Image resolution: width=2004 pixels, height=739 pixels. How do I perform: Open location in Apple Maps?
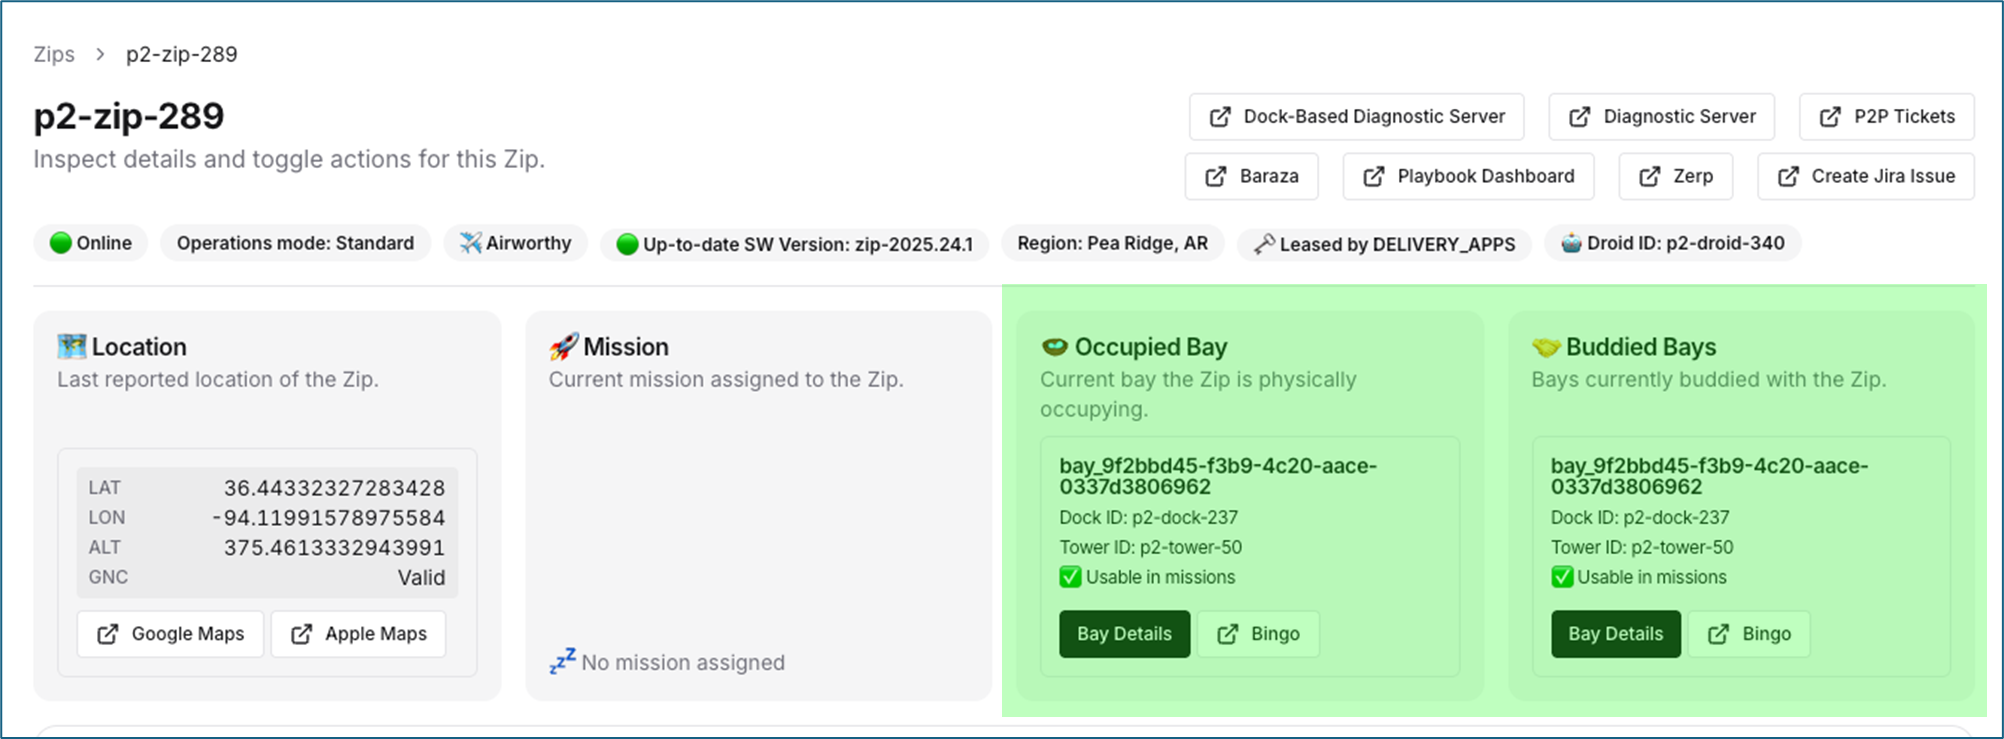point(358,634)
